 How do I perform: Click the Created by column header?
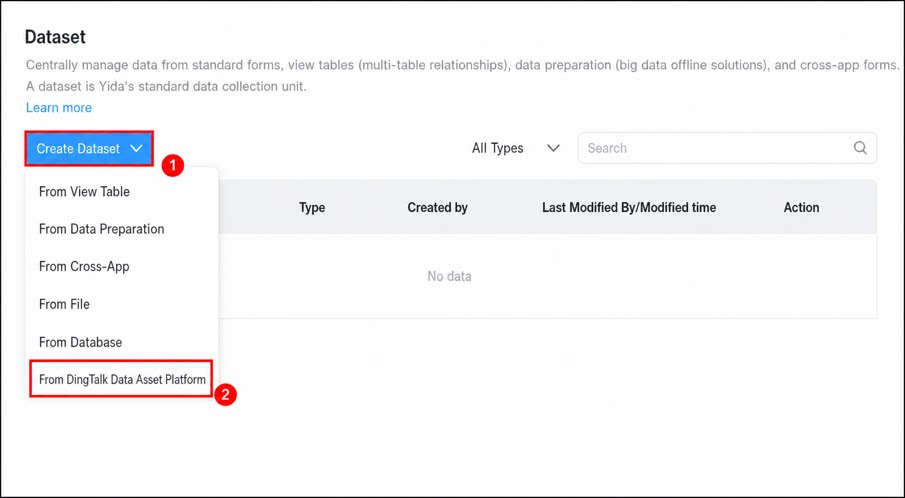point(437,208)
